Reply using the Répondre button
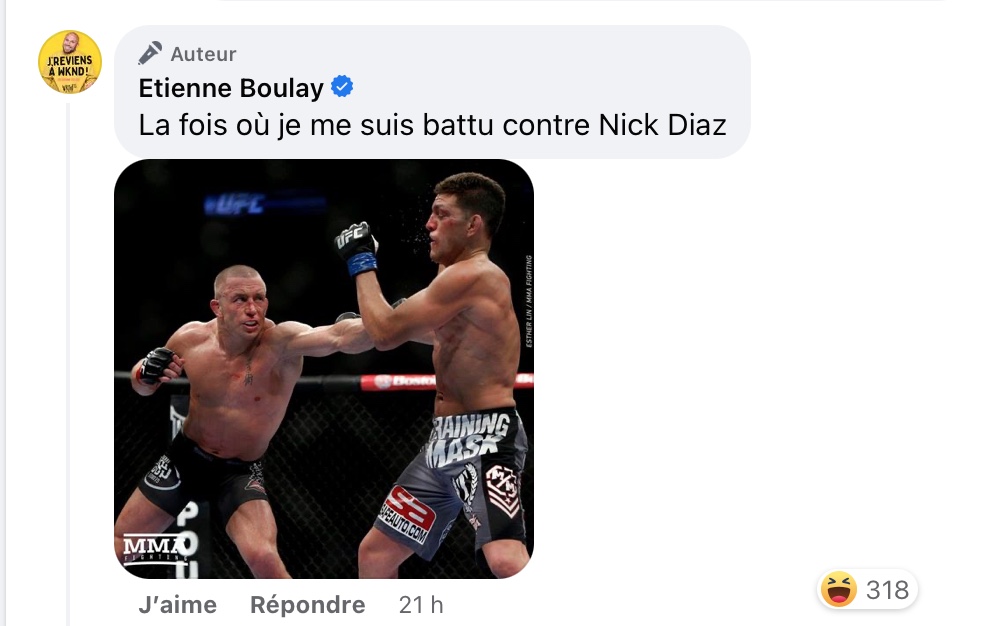996x626 pixels. (x=307, y=604)
